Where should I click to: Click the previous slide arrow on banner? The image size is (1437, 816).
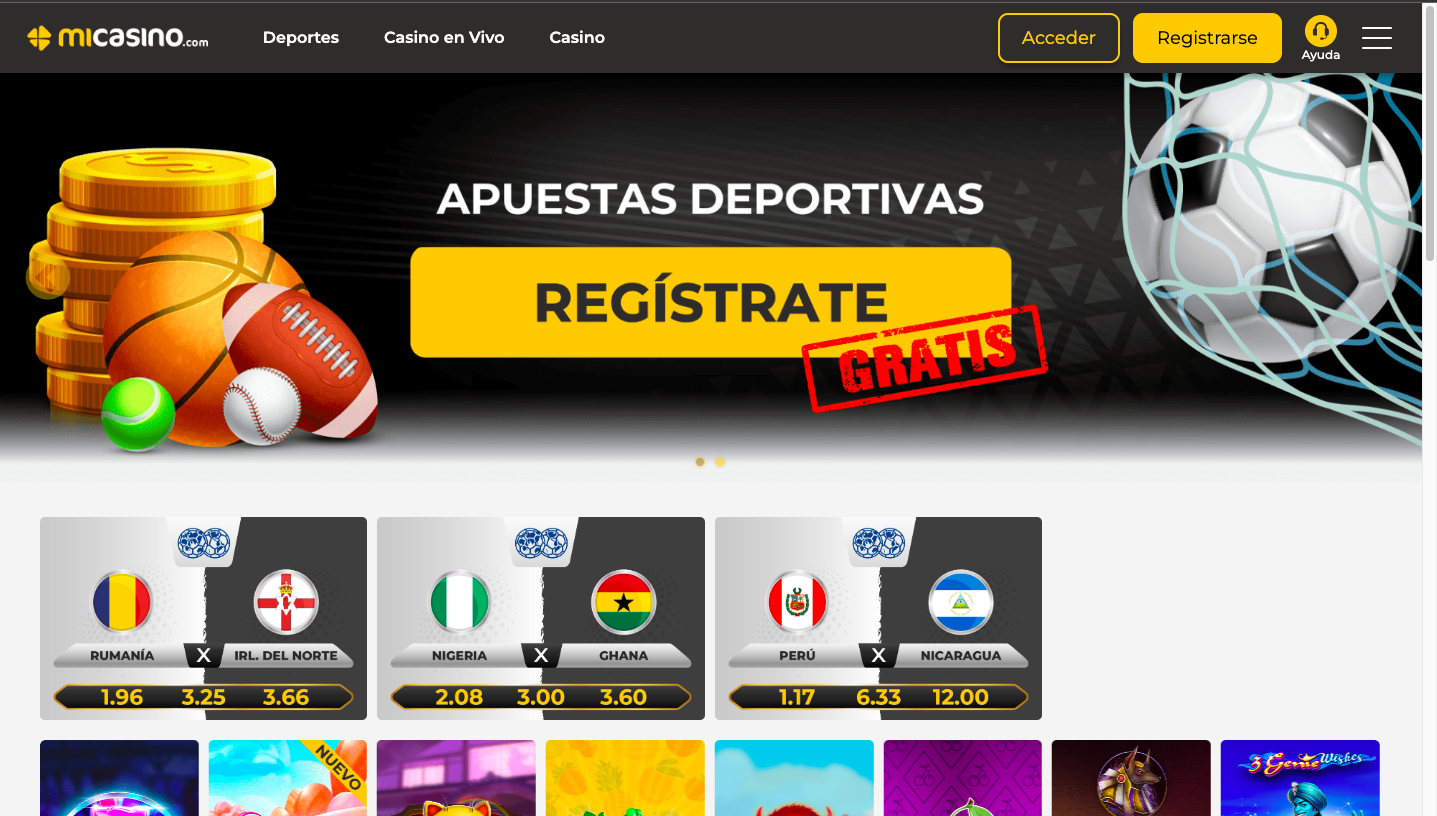[x=47, y=277]
